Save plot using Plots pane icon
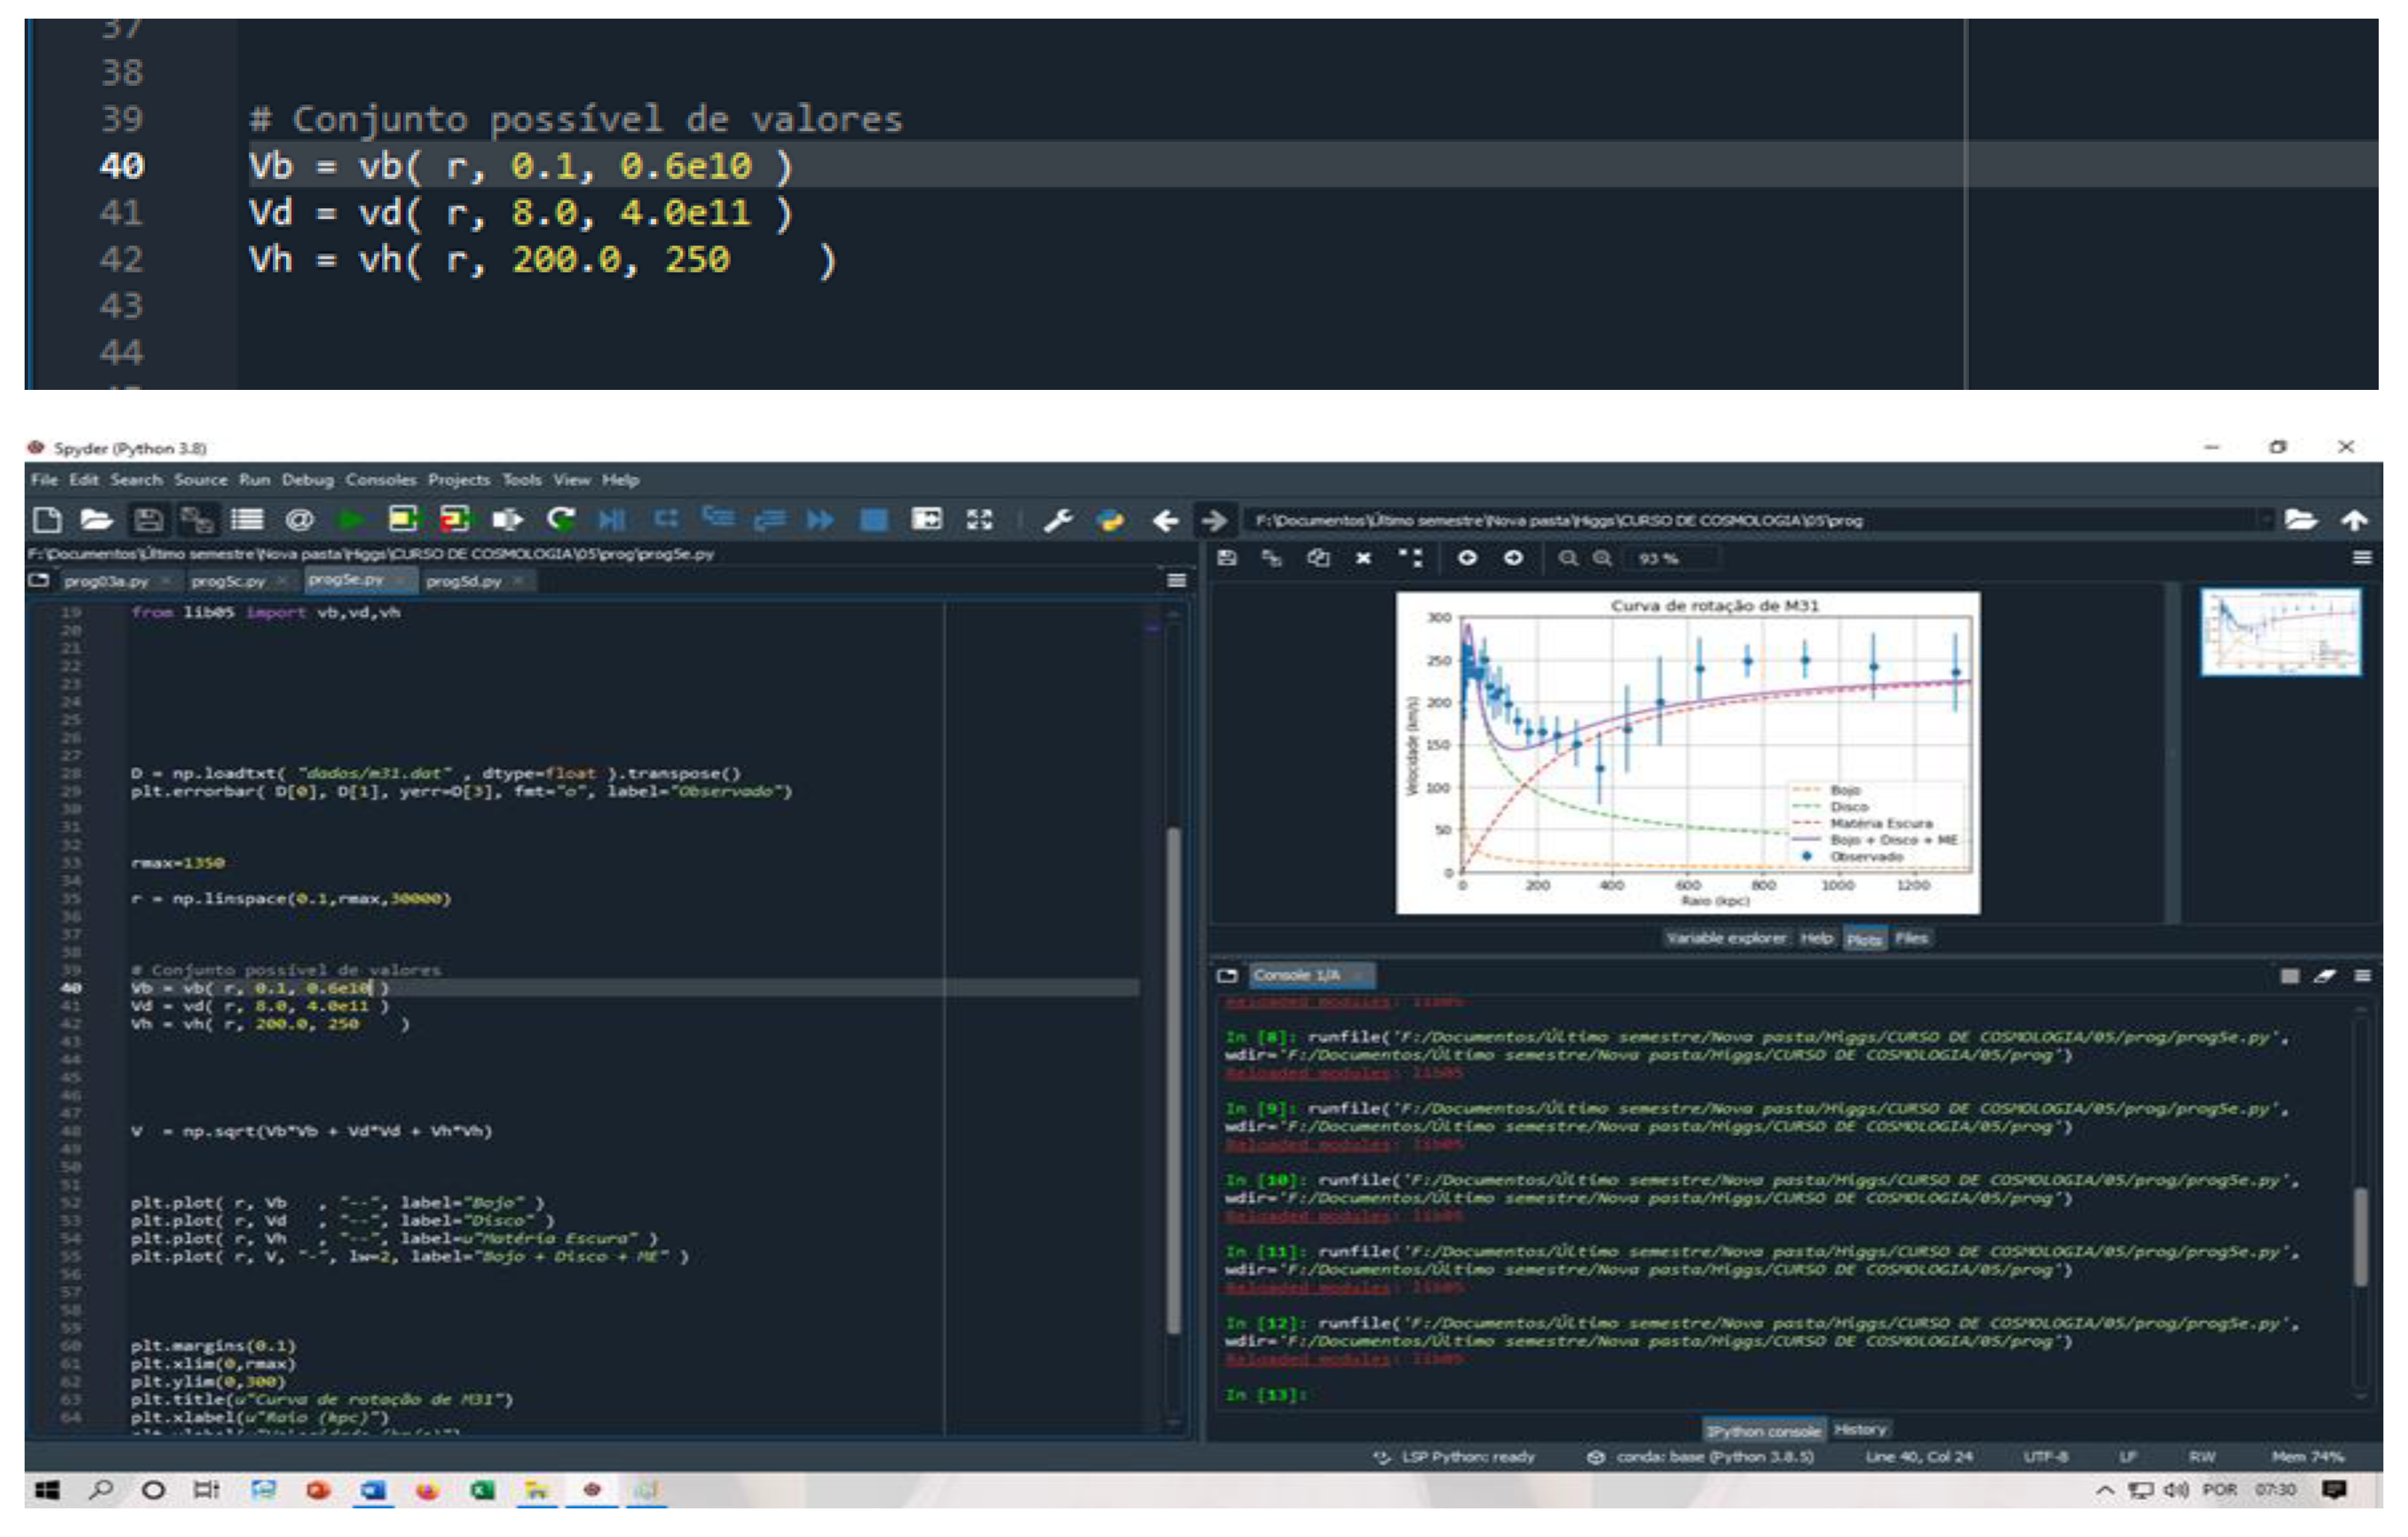2408x1537 pixels. click(1227, 558)
